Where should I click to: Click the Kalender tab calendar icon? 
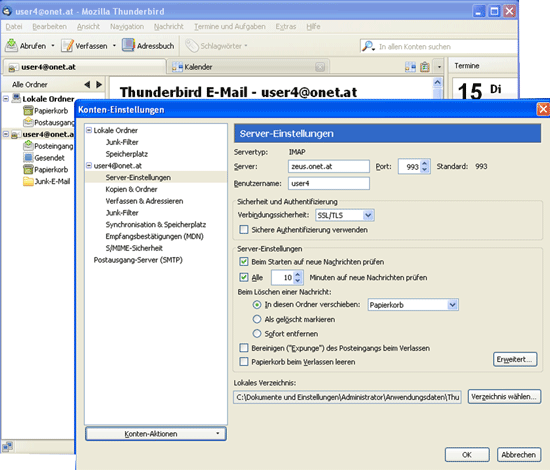click(177, 67)
